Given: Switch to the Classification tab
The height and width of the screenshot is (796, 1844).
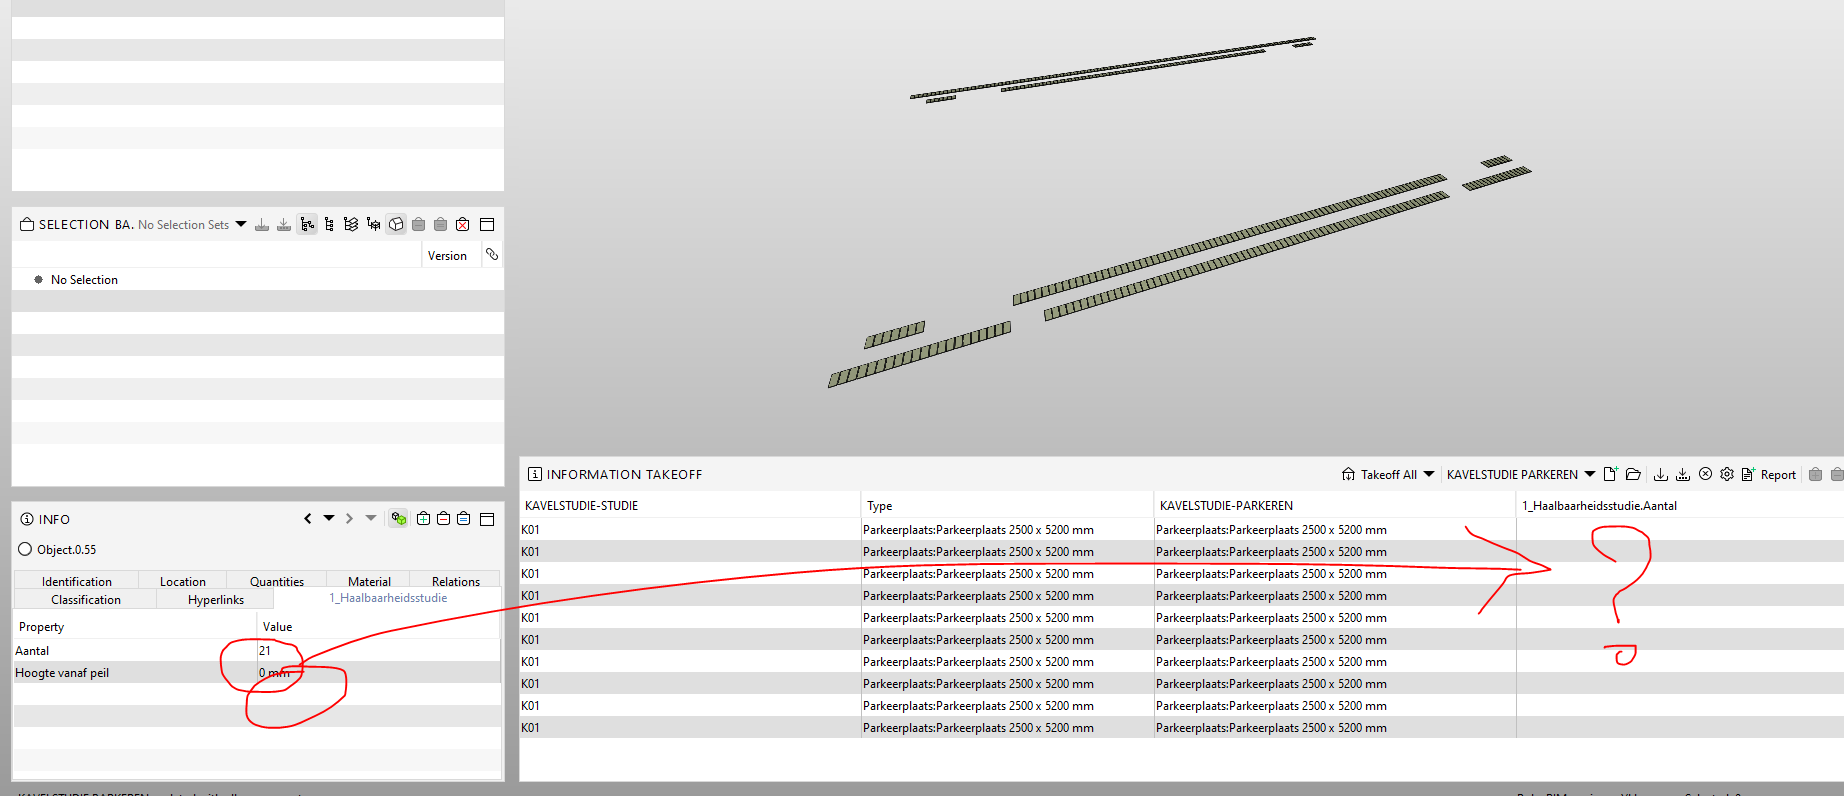Looking at the screenshot, I should (x=86, y=599).
